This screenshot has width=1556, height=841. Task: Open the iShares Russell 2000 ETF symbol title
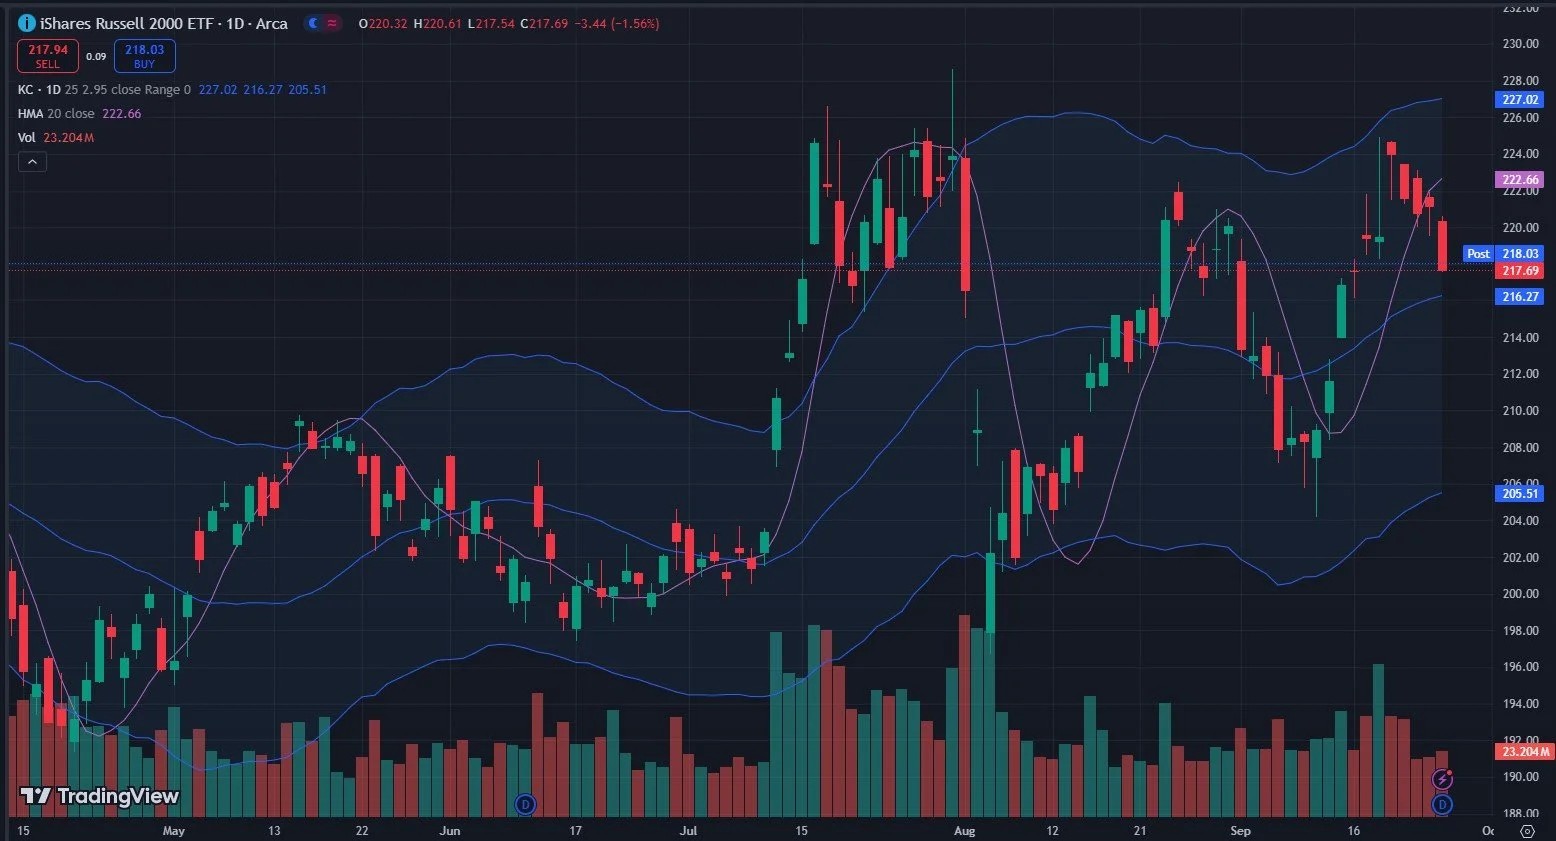point(163,23)
